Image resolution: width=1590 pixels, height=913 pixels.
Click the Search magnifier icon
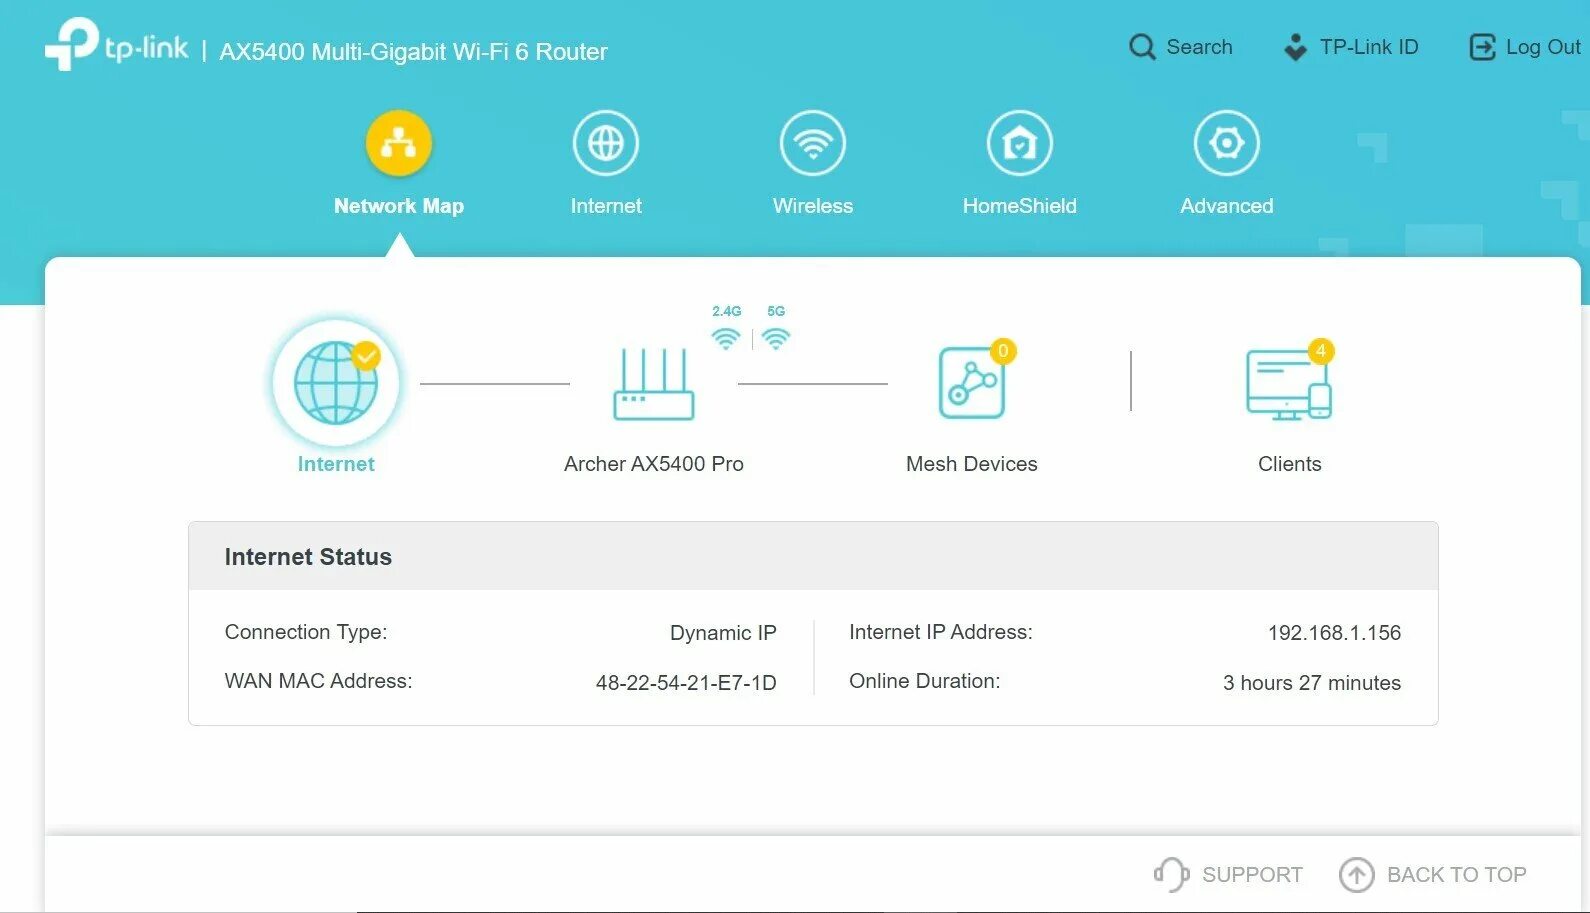pos(1142,47)
